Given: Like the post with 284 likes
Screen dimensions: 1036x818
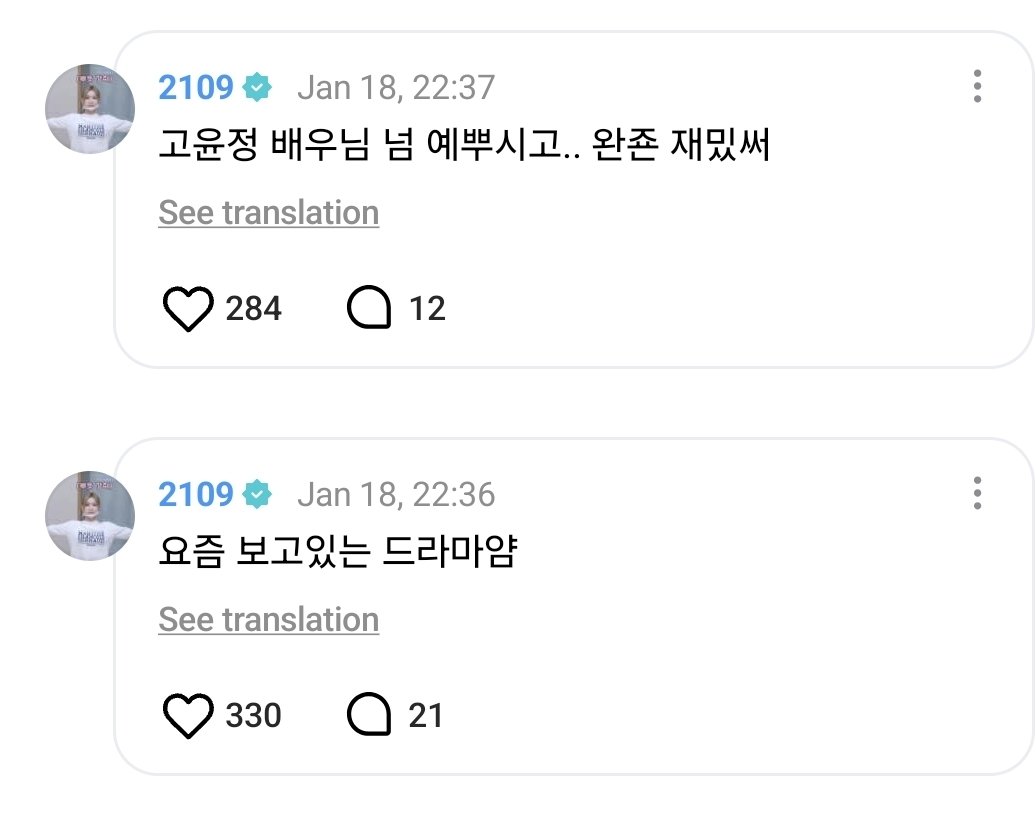Looking at the screenshot, I should (188, 309).
